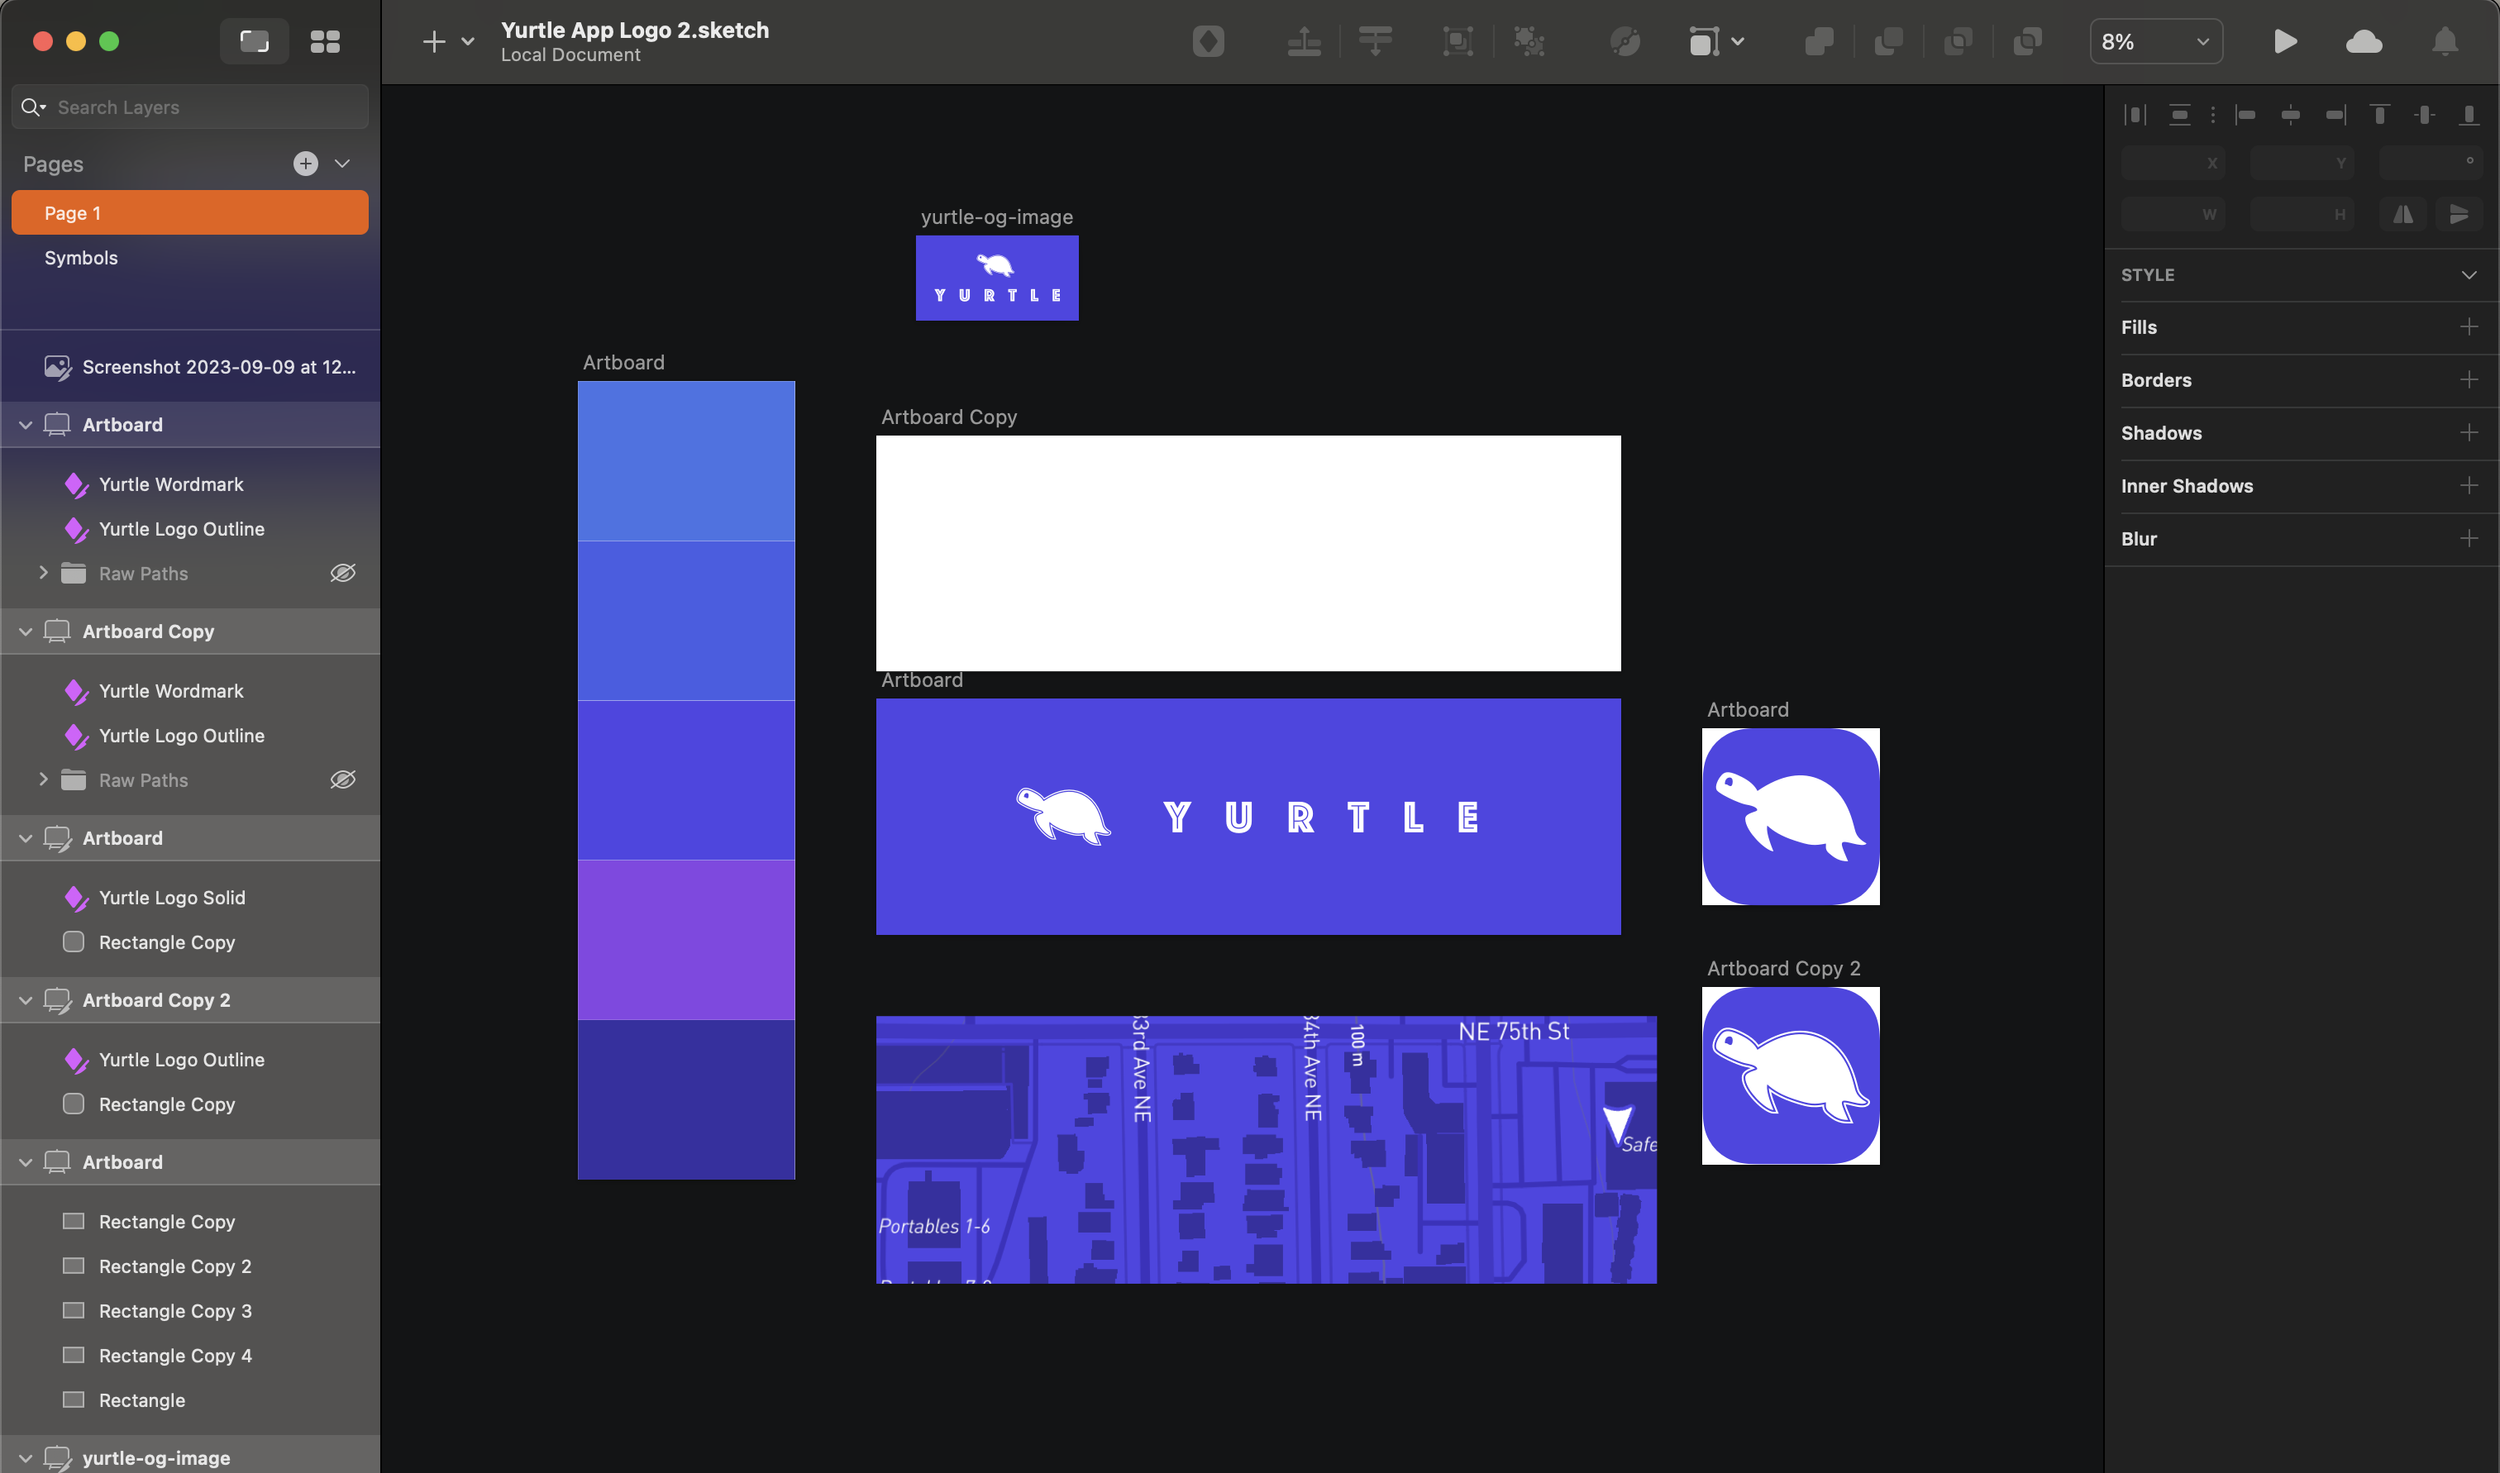Open the notifications bell
The height and width of the screenshot is (1473, 2500).
(2445, 41)
